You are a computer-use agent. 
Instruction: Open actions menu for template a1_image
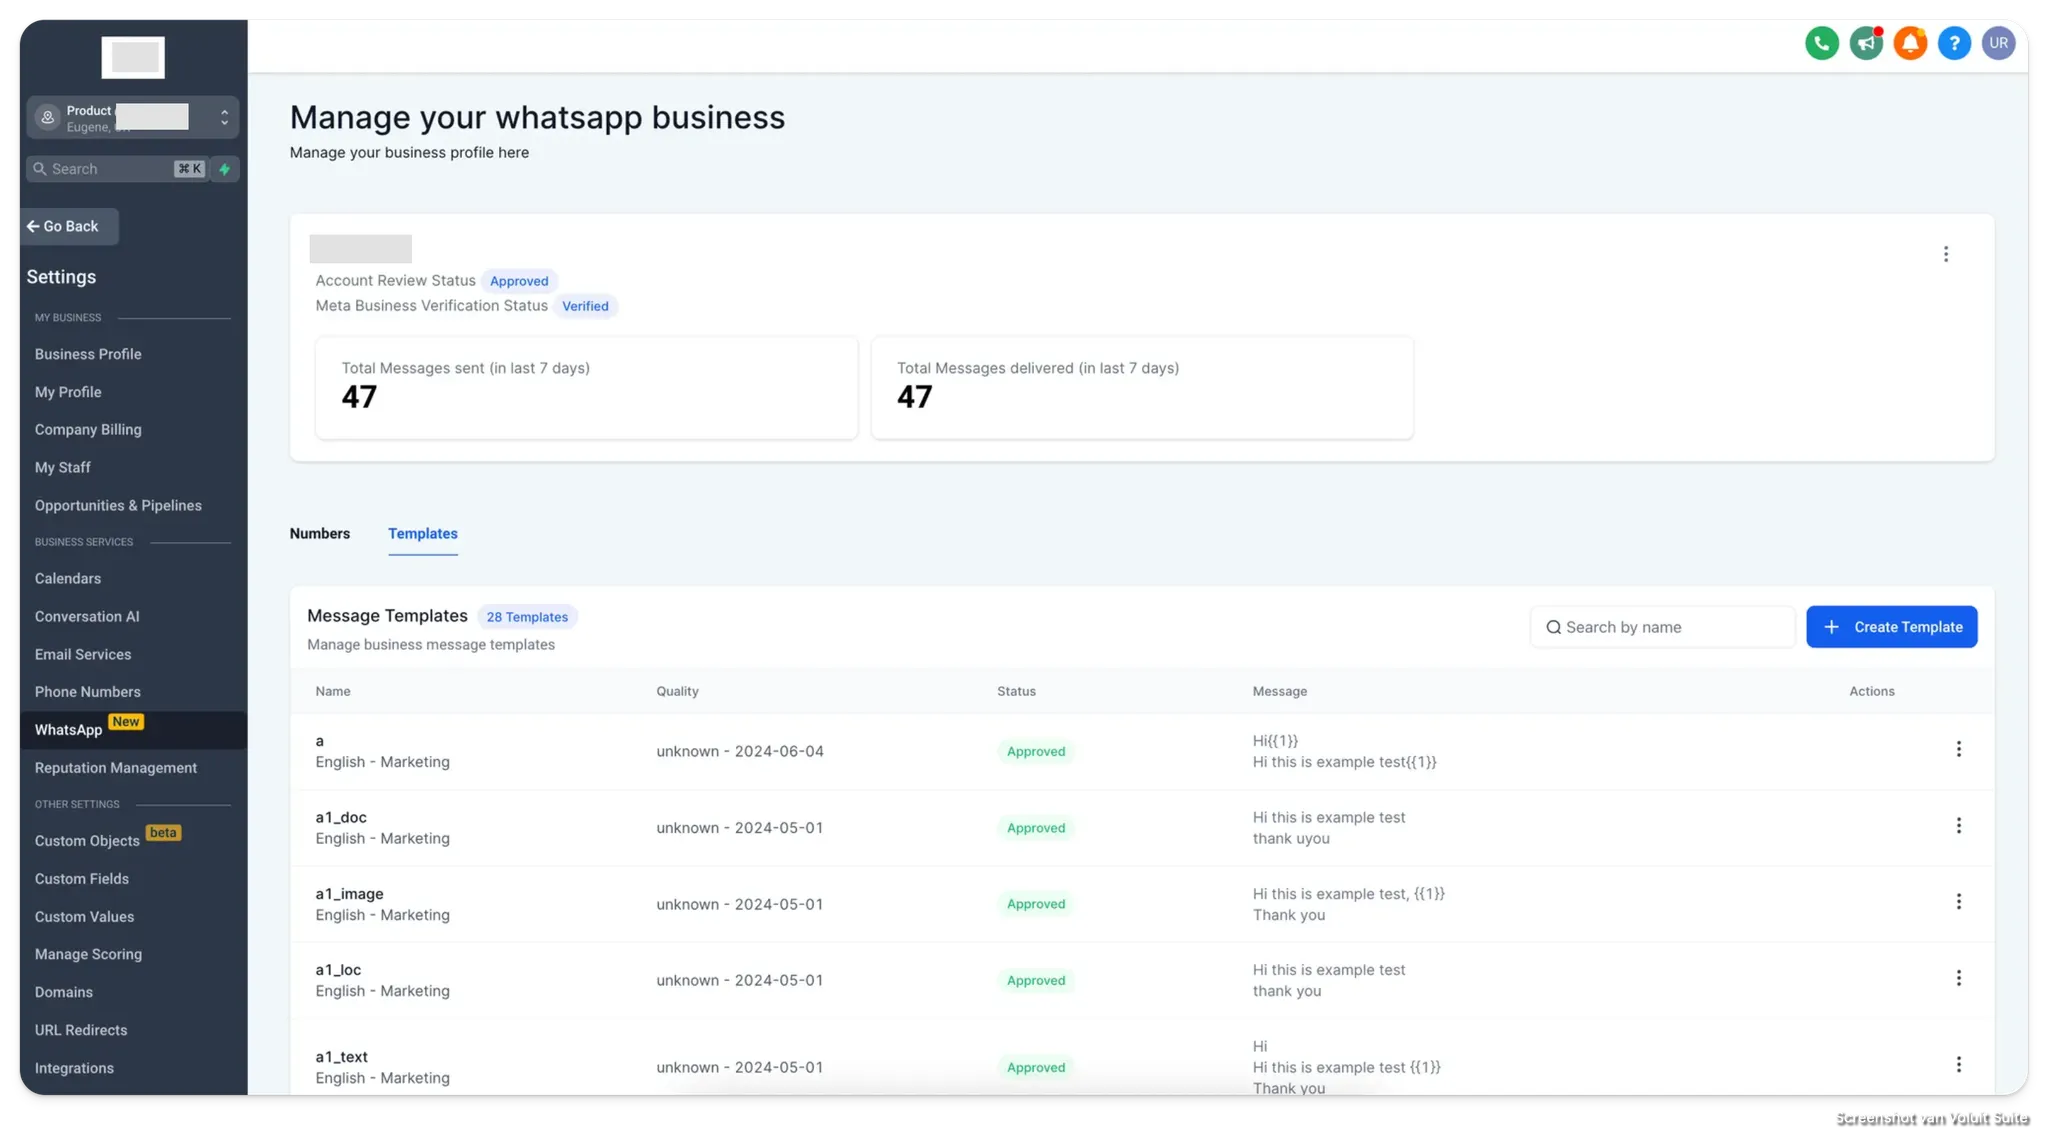[x=1958, y=902]
